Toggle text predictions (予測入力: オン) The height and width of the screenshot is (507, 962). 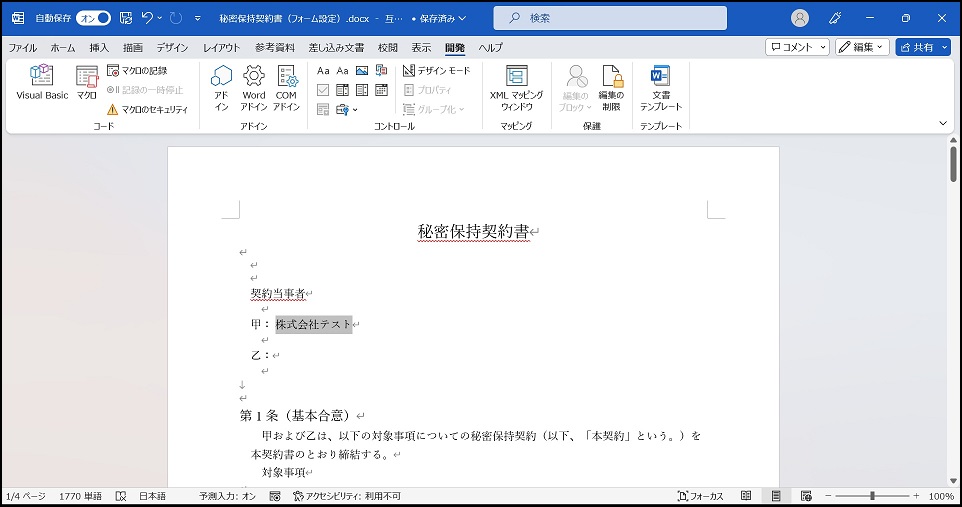[x=227, y=496]
